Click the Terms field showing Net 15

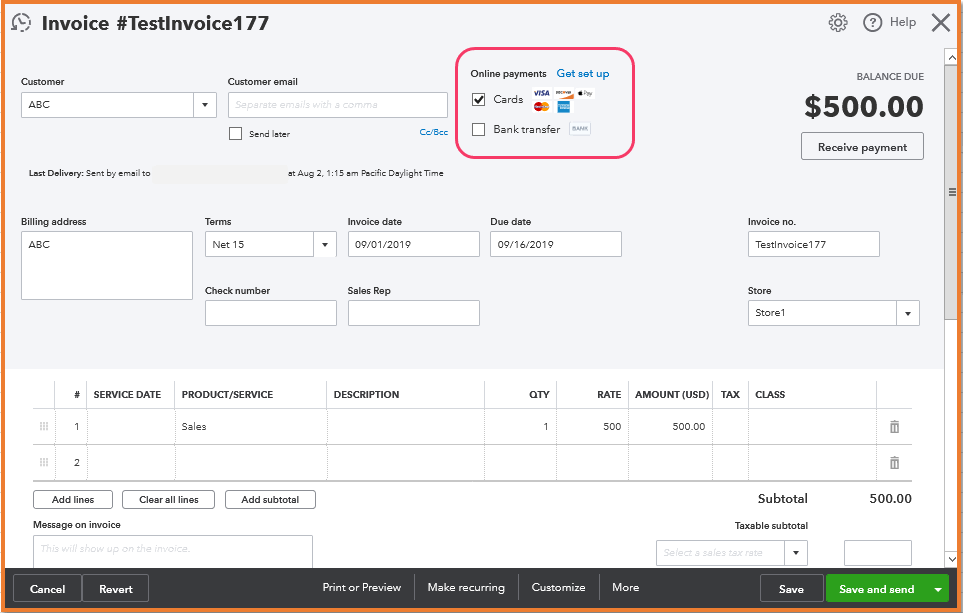point(259,244)
